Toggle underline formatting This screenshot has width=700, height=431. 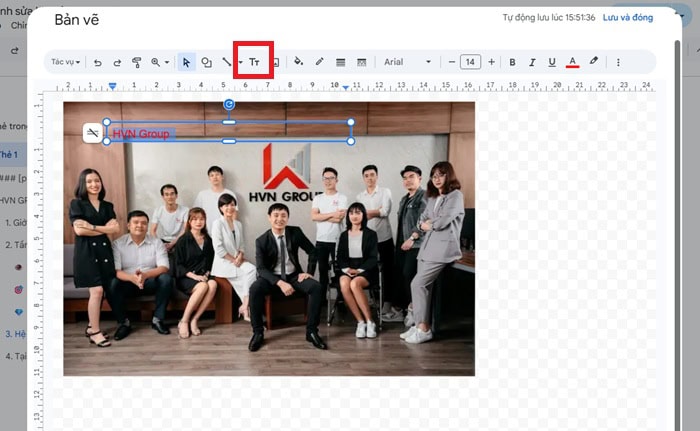(552, 63)
